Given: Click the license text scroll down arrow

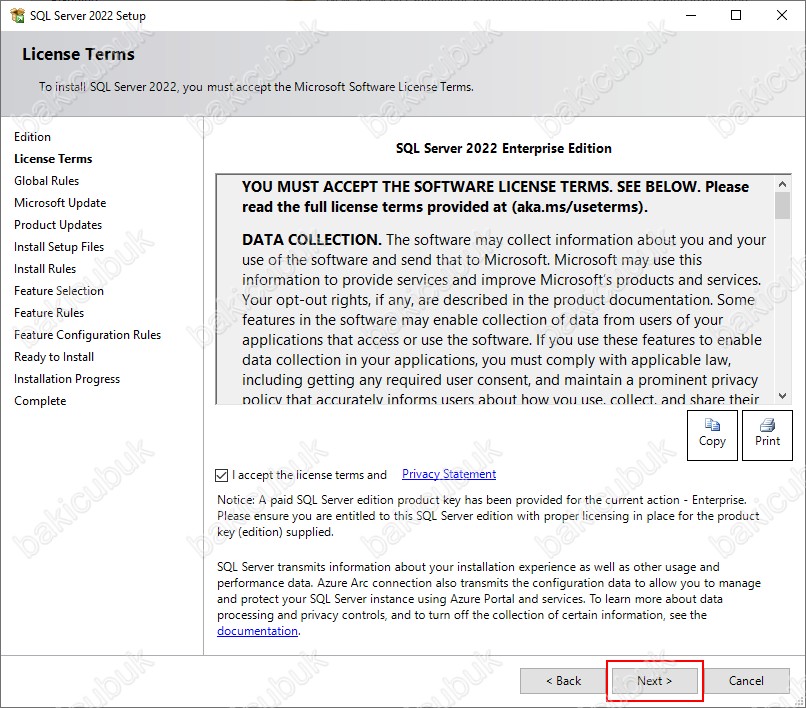Looking at the screenshot, I should point(782,396).
